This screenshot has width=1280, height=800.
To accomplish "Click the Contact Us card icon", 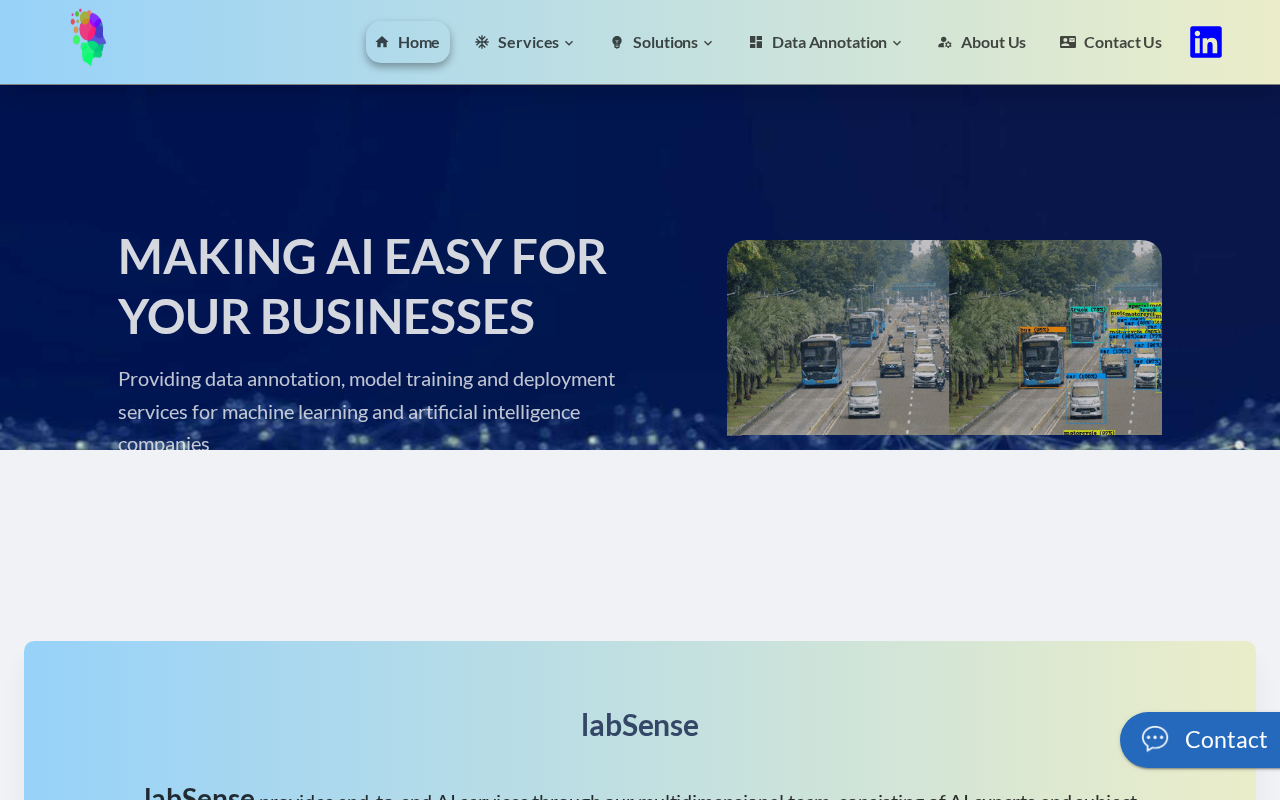I will 1068,42.
